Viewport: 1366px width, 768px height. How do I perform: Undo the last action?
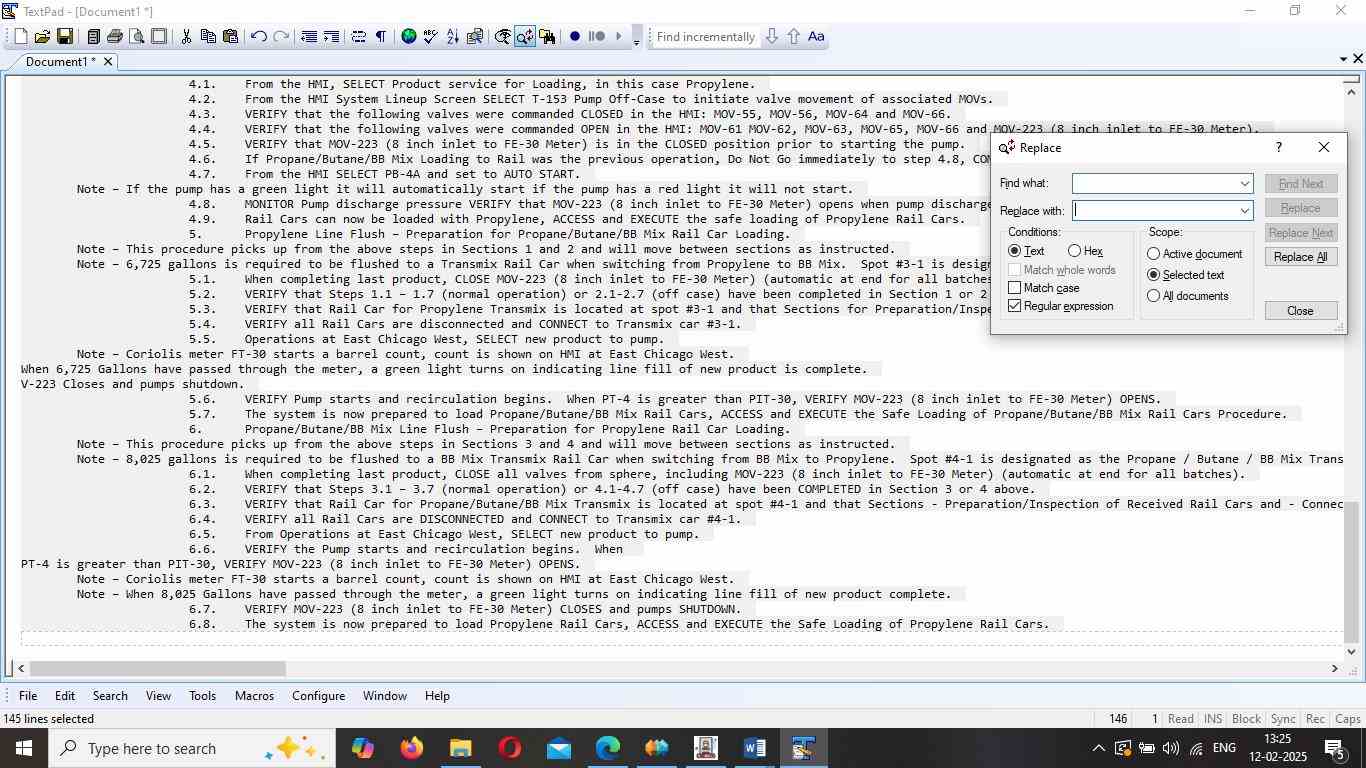[x=258, y=37]
